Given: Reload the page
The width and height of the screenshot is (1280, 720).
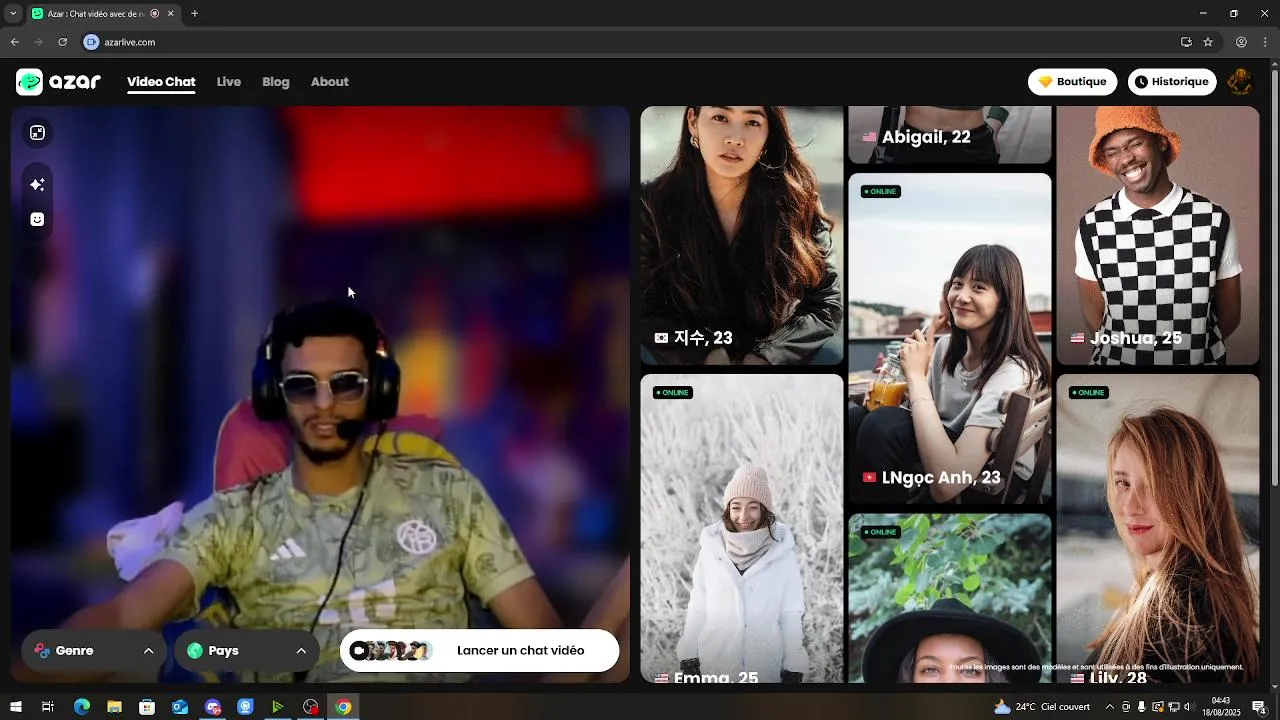Looking at the screenshot, I should point(63,42).
